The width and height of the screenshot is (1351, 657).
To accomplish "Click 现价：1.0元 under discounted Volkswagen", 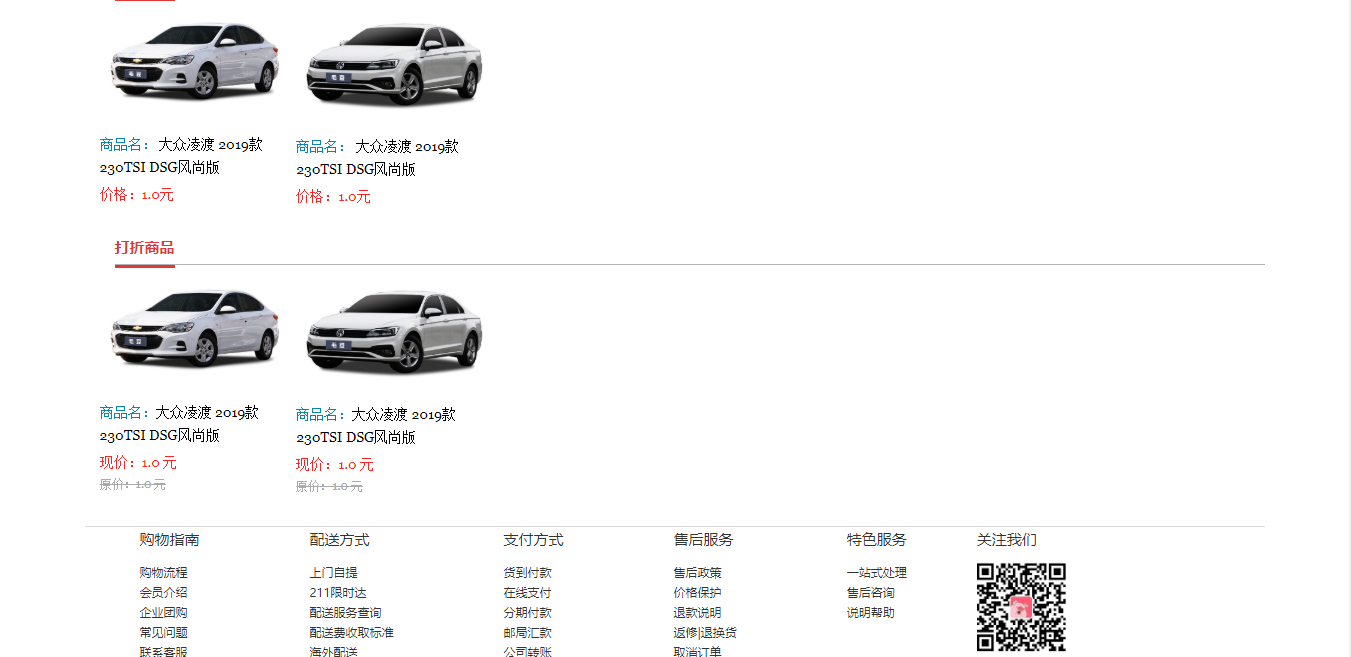I will point(334,465).
